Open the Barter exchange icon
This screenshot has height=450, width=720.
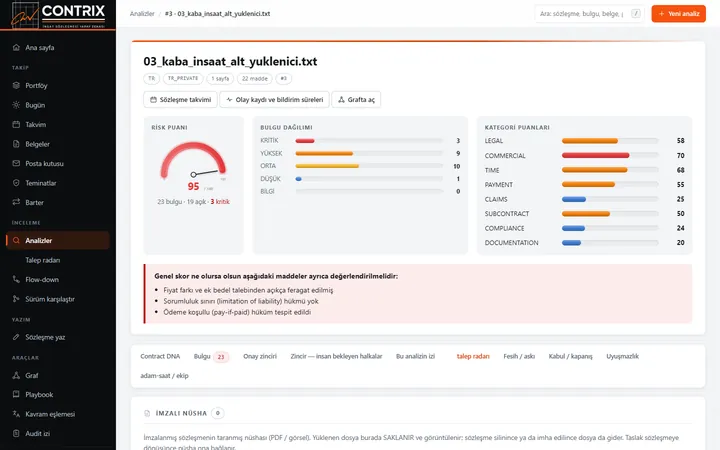tap(16, 202)
